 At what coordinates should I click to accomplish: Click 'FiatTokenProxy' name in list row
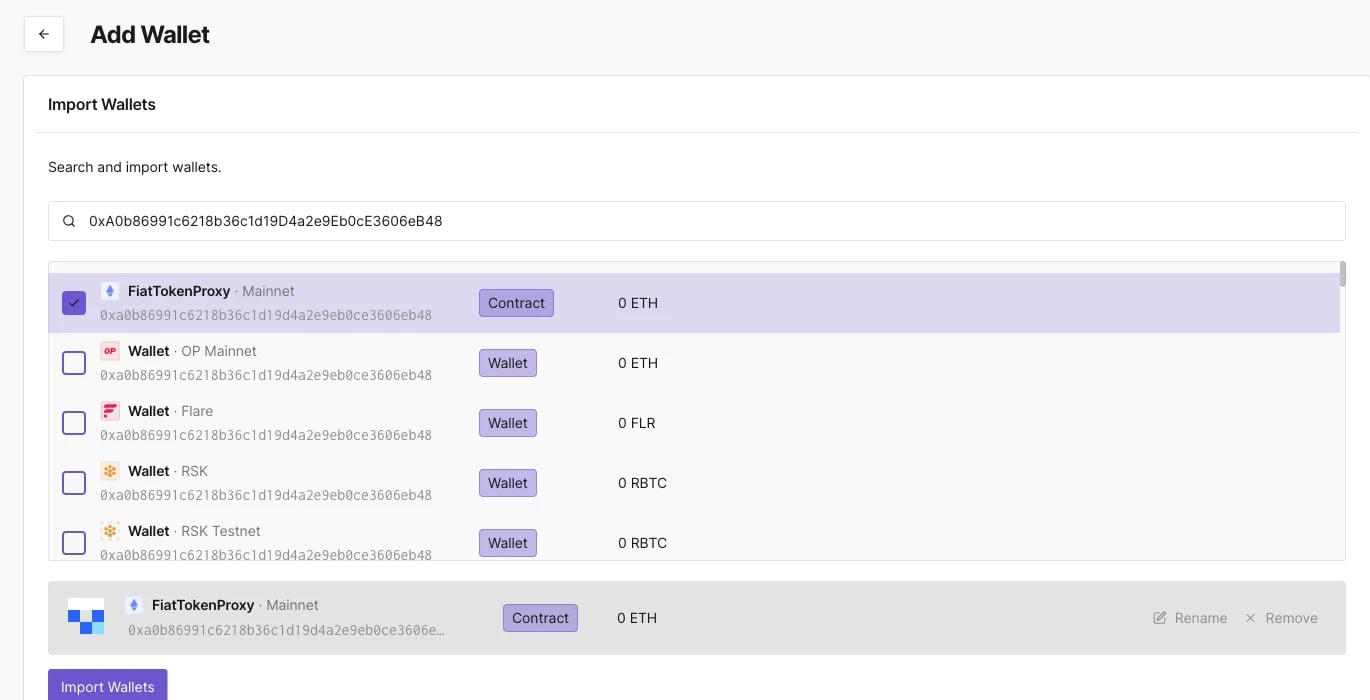(x=179, y=291)
